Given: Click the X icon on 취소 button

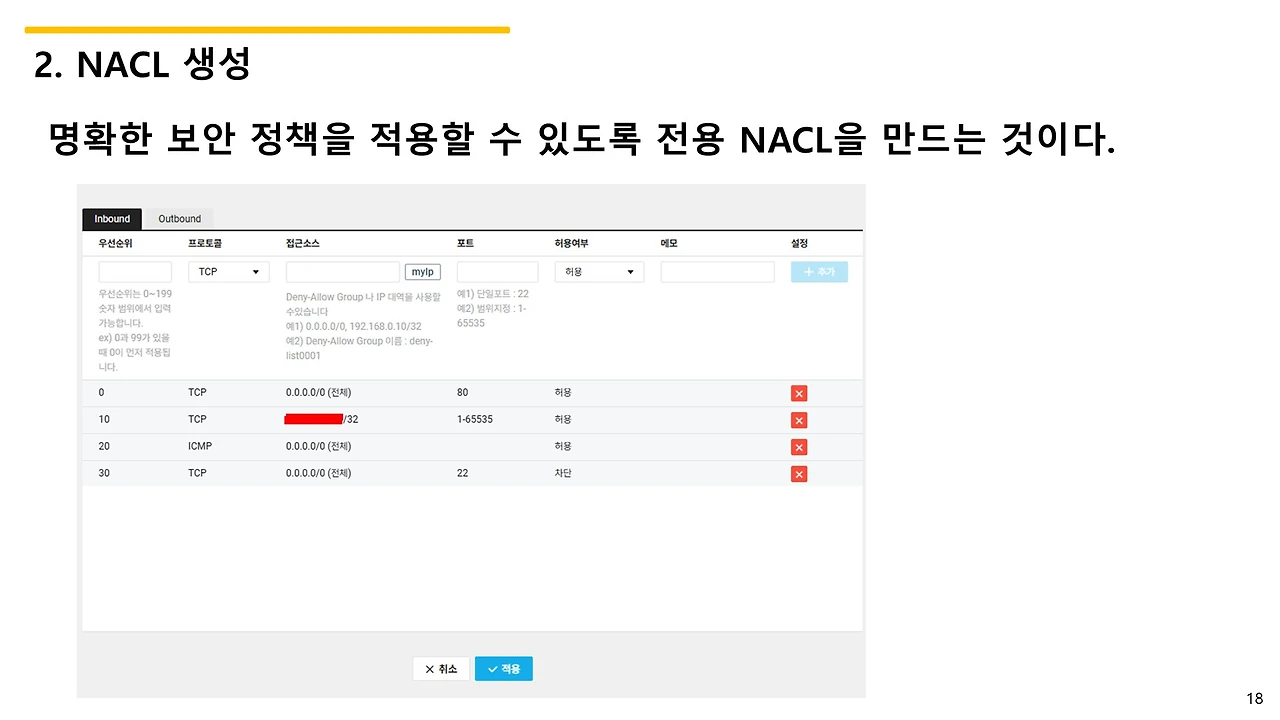Looking at the screenshot, I should pos(428,669).
